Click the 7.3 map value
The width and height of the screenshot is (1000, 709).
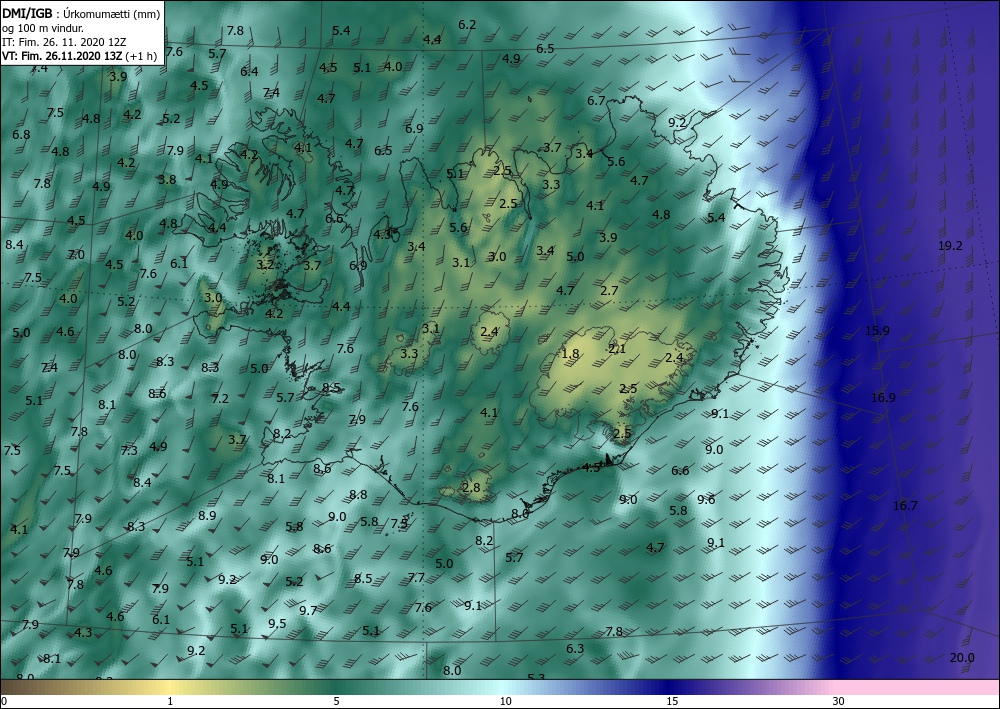129,451
